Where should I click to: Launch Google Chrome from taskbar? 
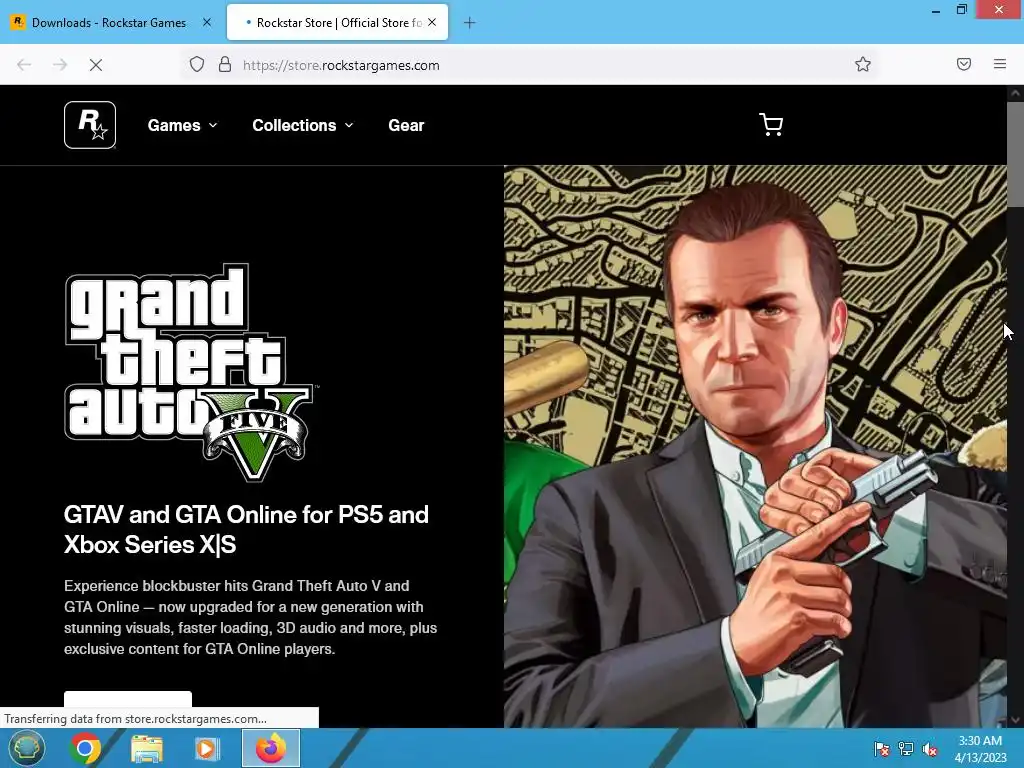85,748
